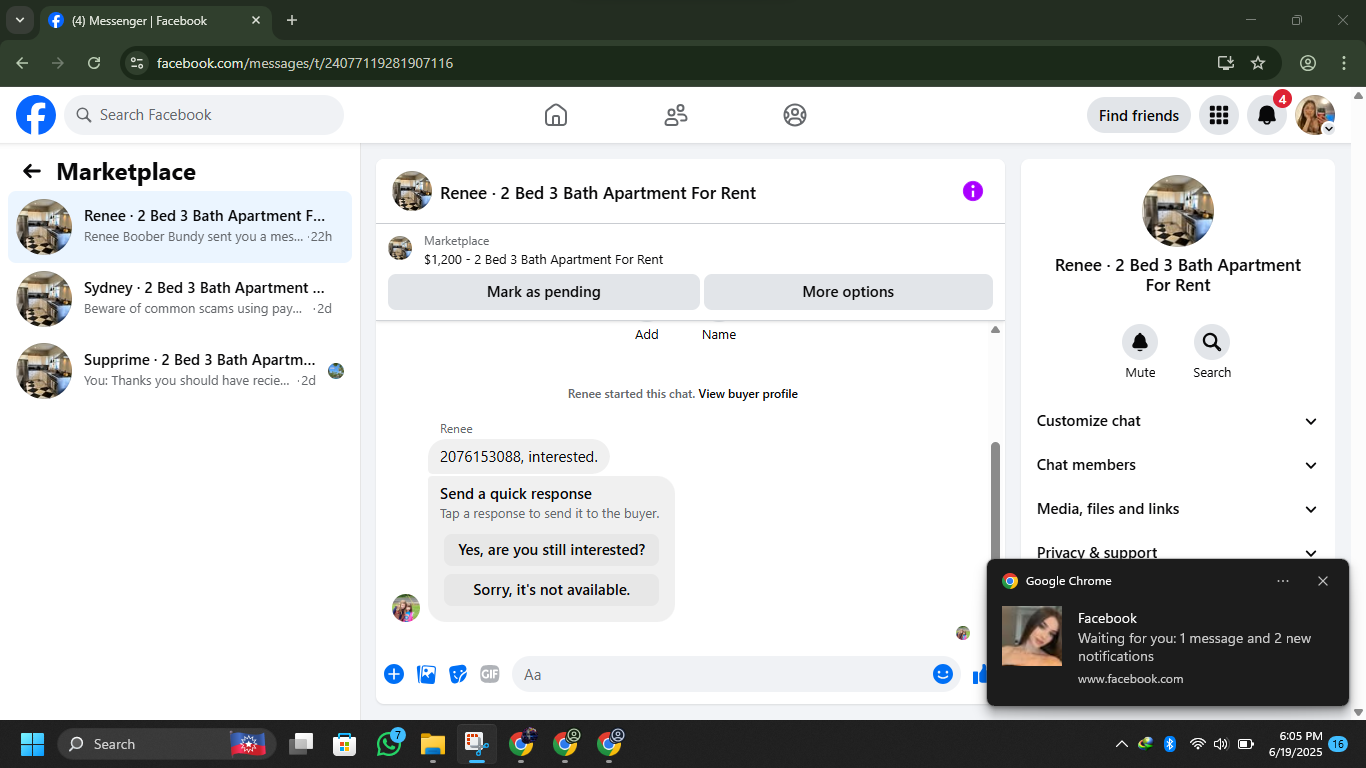Bookmark this page with the star icon
The height and width of the screenshot is (768, 1366).
click(x=1258, y=63)
